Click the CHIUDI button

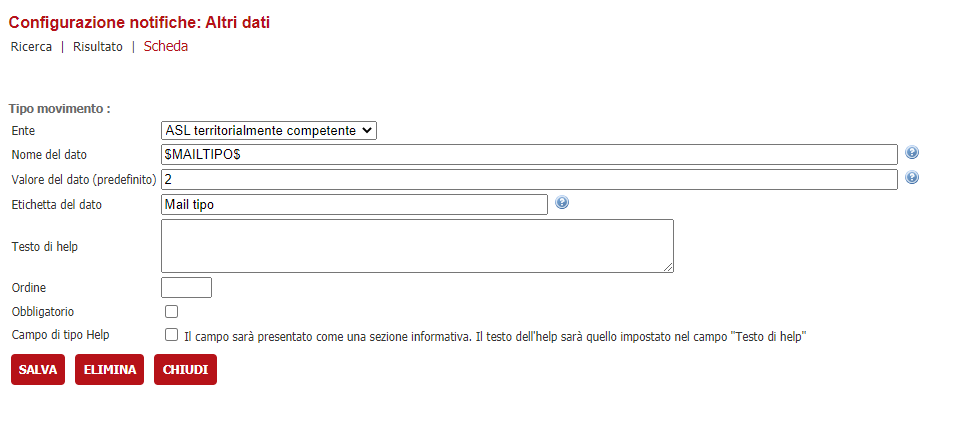(186, 370)
